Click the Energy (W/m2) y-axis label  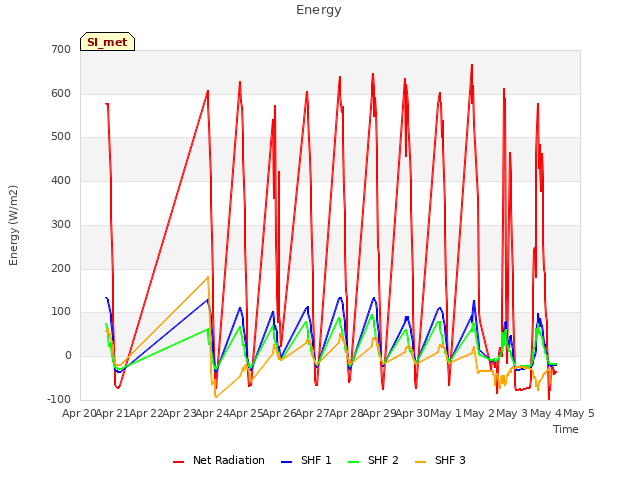[13, 225]
